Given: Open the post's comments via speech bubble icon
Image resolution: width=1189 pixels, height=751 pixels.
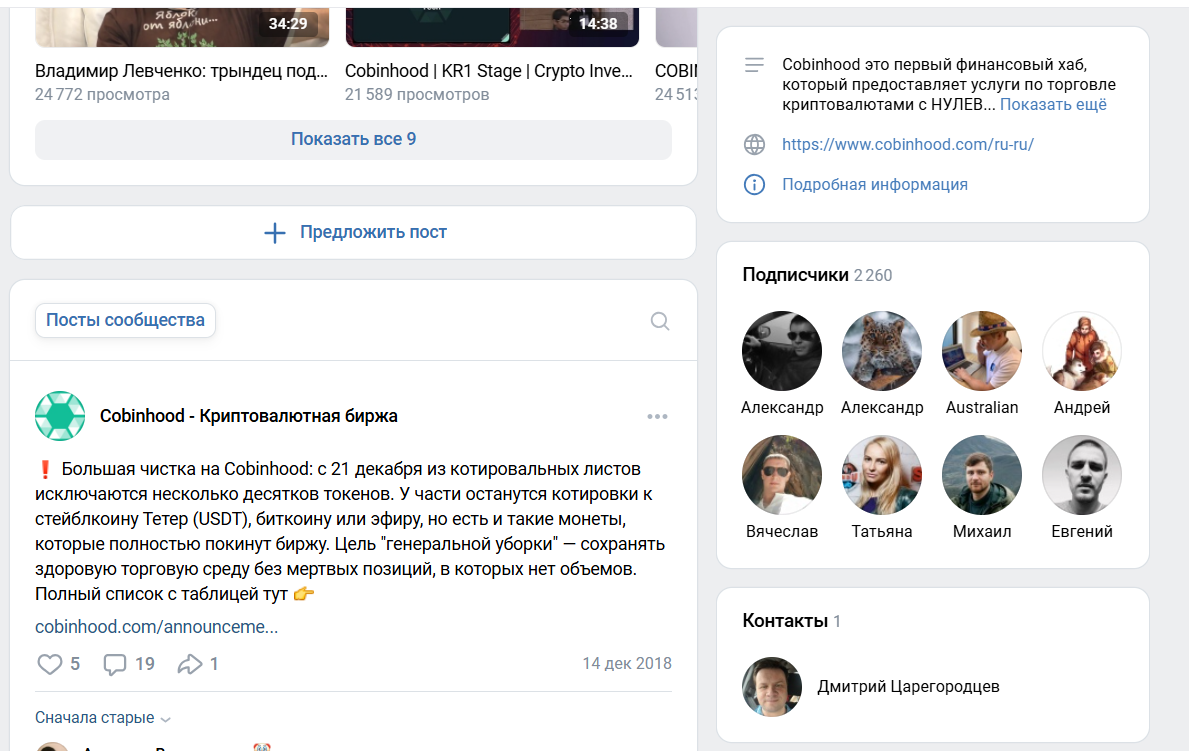Looking at the screenshot, I should coord(116,664).
